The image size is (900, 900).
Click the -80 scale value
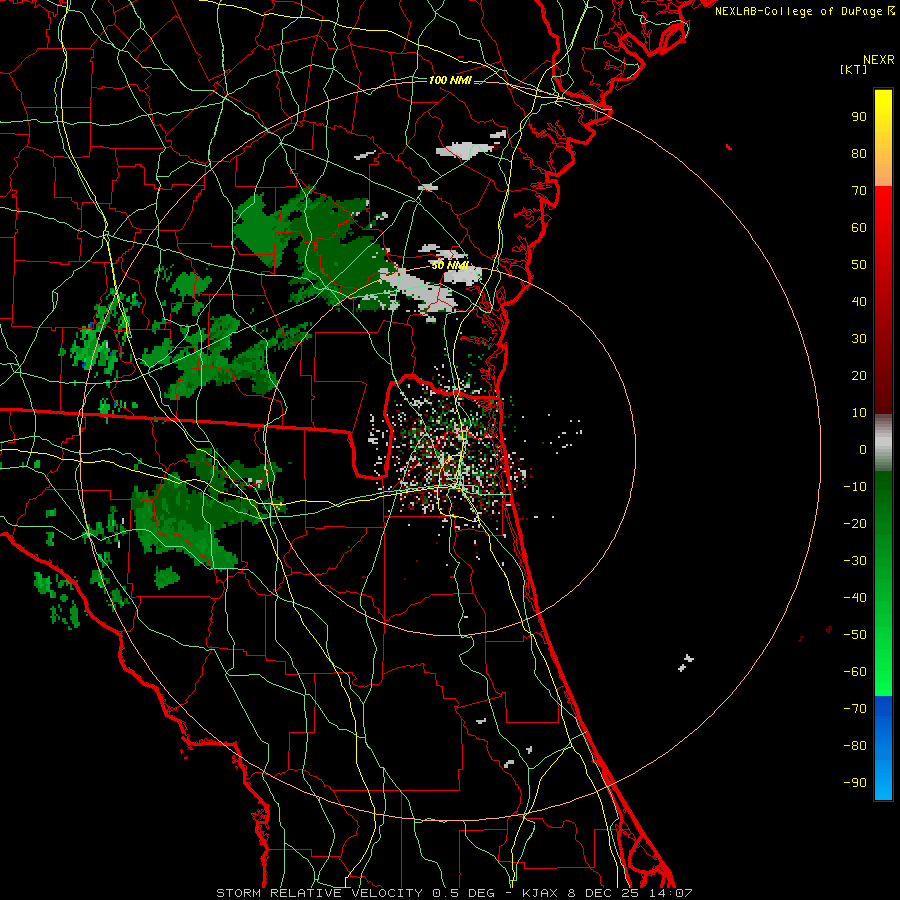[x=855, y=746]
